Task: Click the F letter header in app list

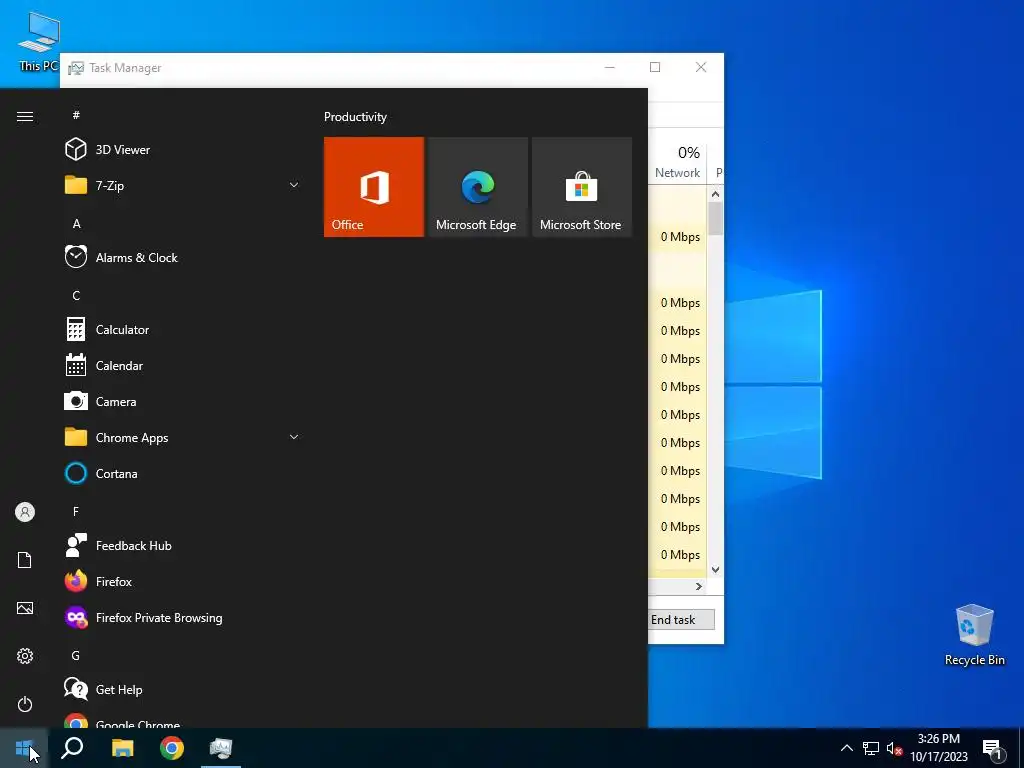Action: [76, 511]
